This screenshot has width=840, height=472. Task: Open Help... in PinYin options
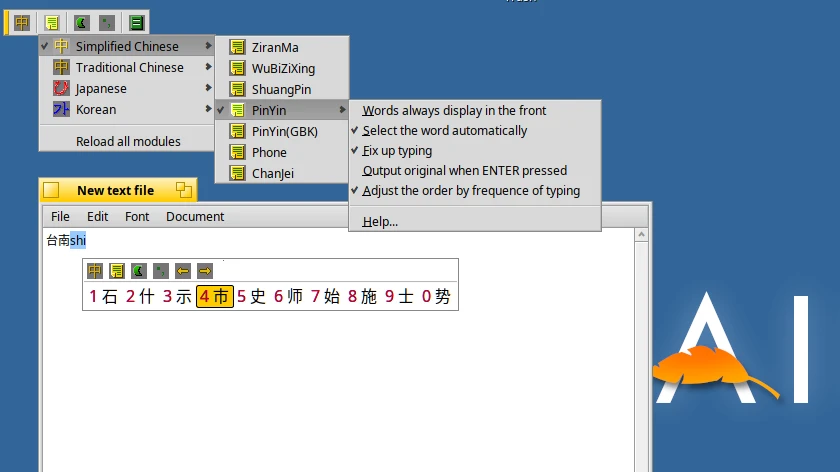(380, 222)
